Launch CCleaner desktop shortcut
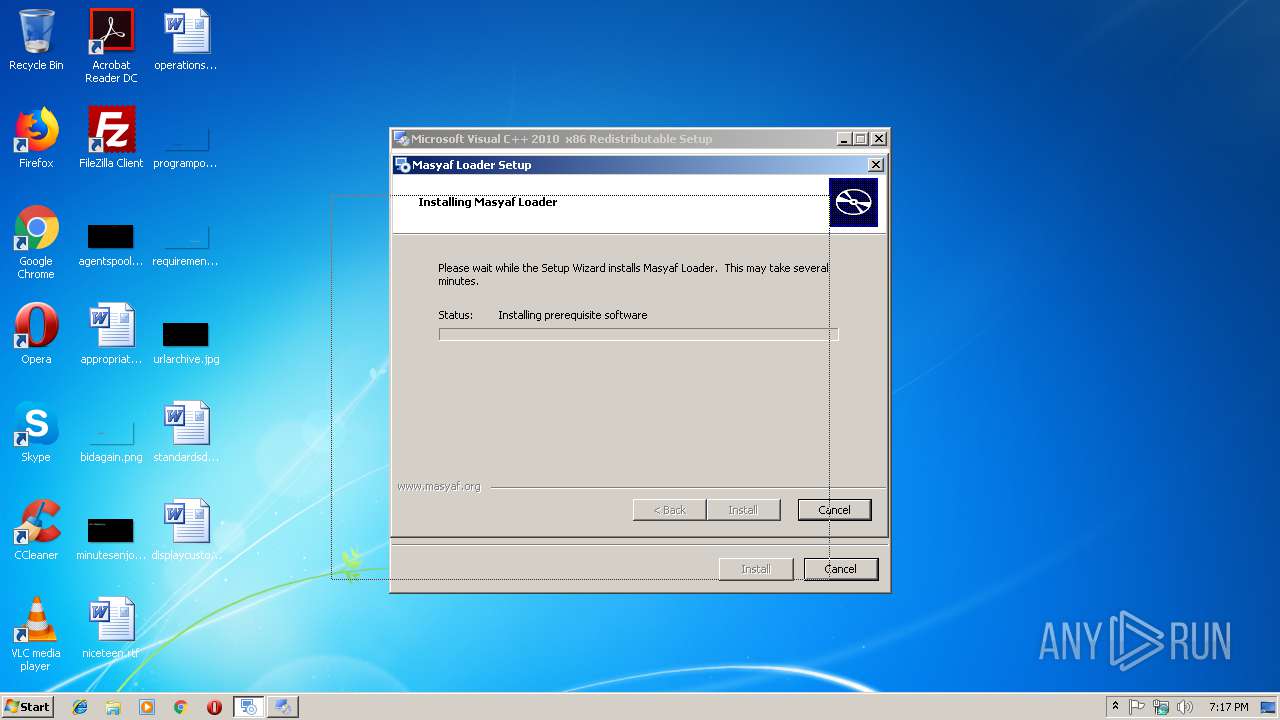Viewport: 1280px width, 720px height. pos(36,530)
